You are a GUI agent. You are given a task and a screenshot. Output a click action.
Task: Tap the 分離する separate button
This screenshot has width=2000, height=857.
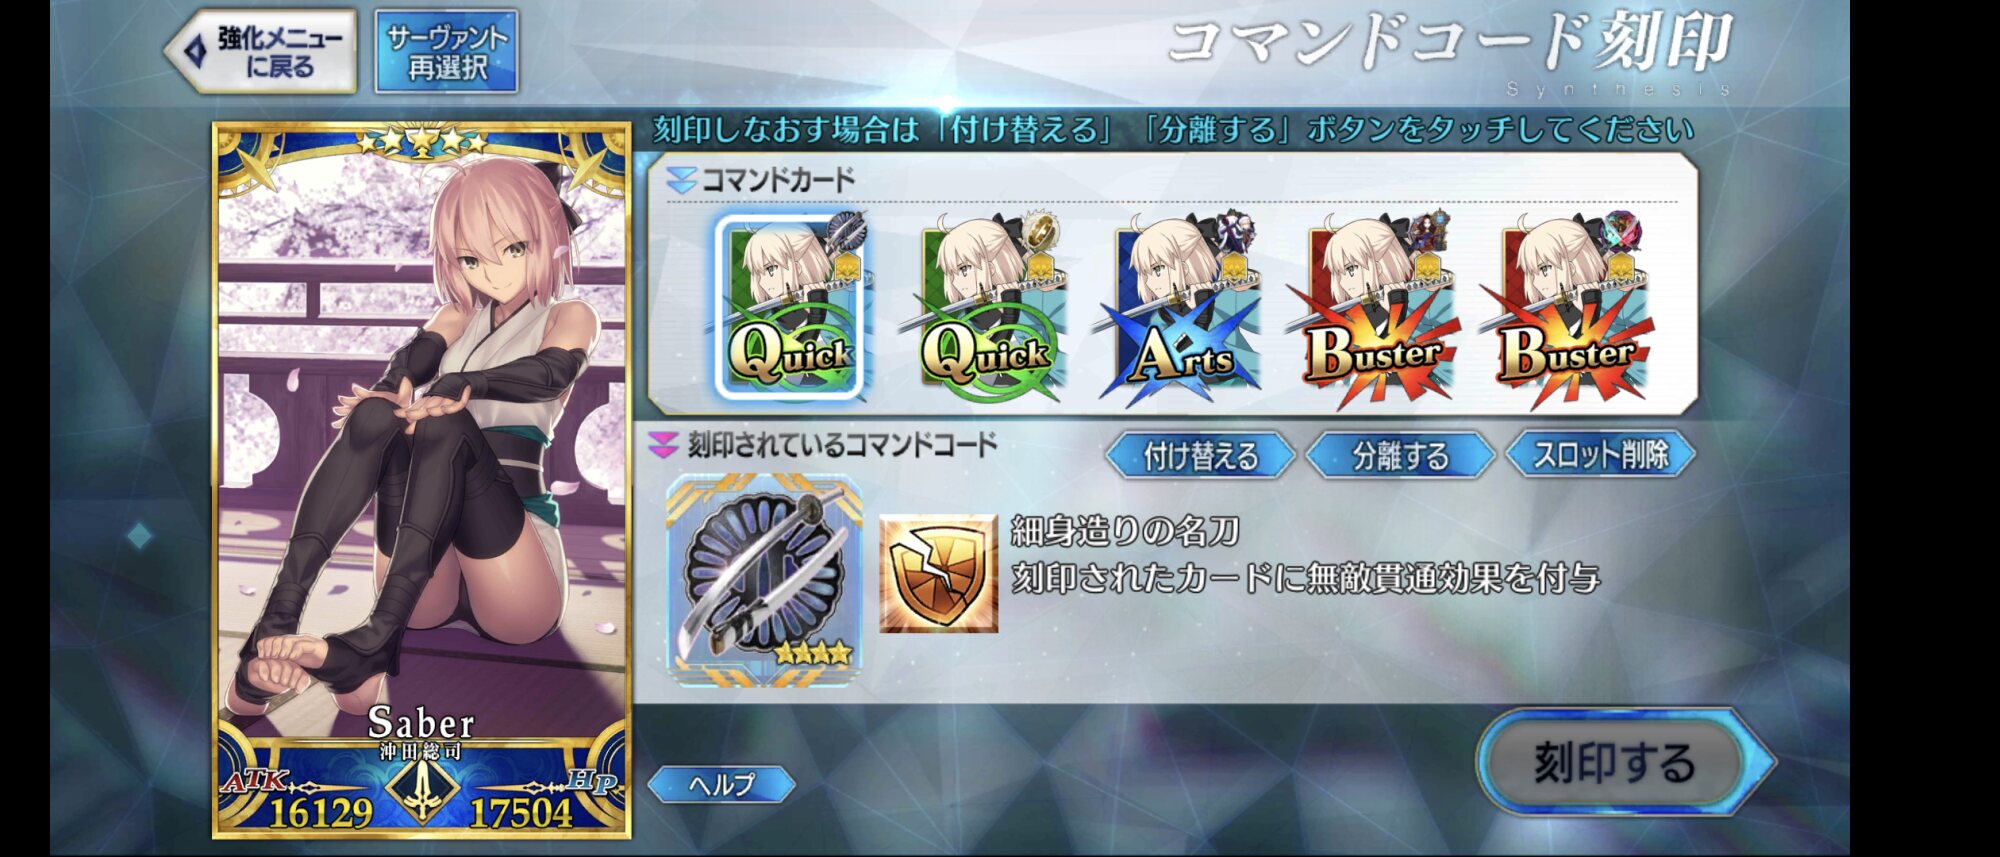click(1400, 456)
